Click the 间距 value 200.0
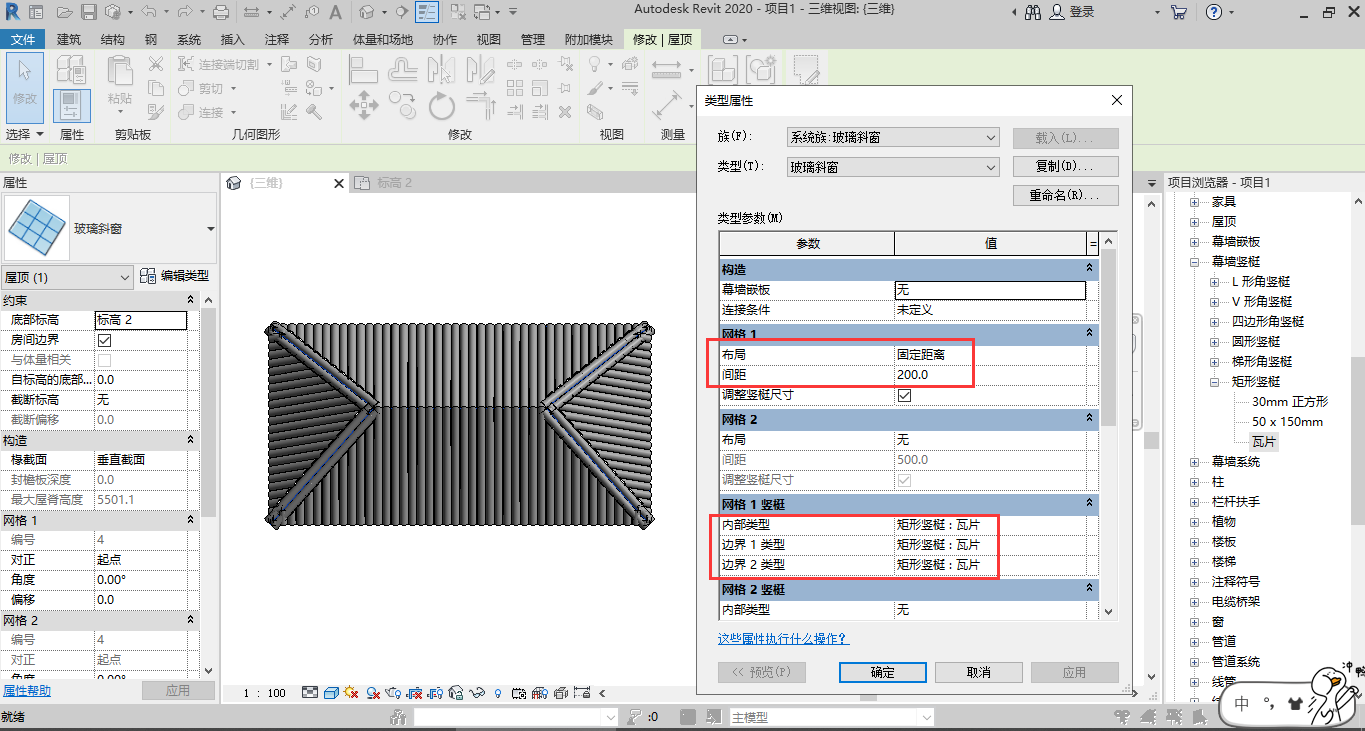 pyautogui.click(x=990, y=375)
